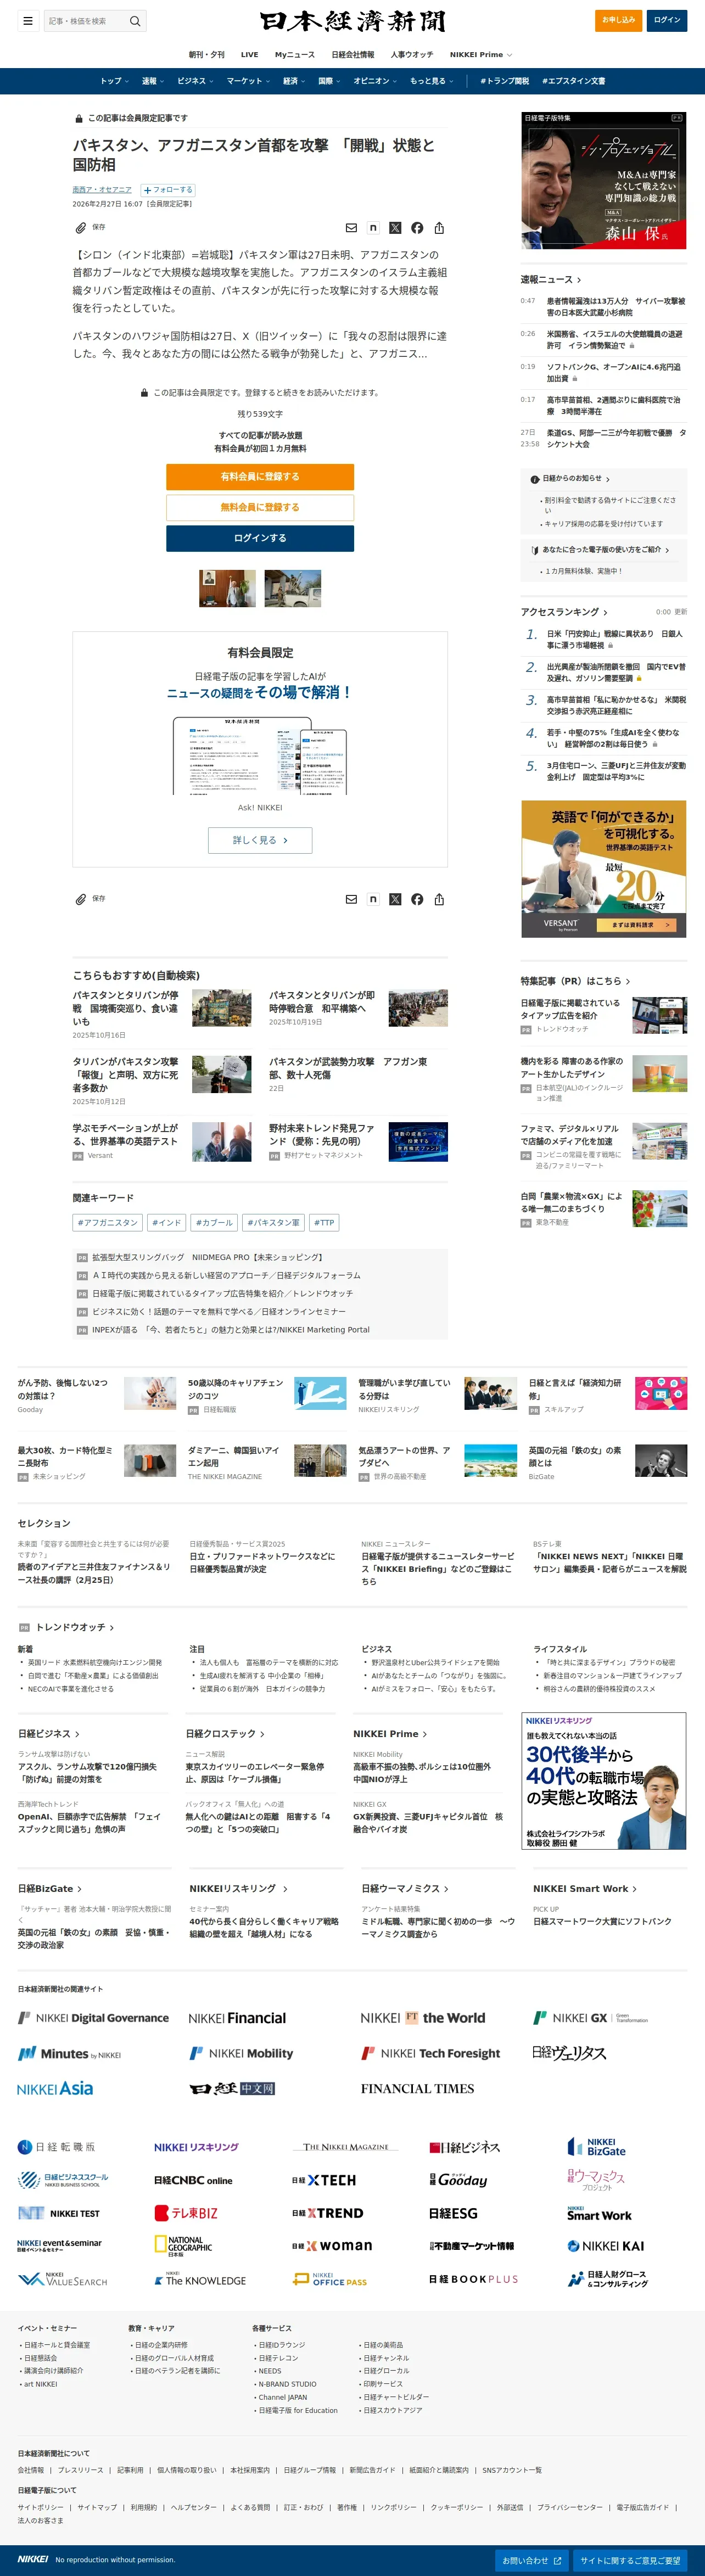Open the テレ東BIZ logo
Screen dimensions: 705x2576
[186, 2213]
